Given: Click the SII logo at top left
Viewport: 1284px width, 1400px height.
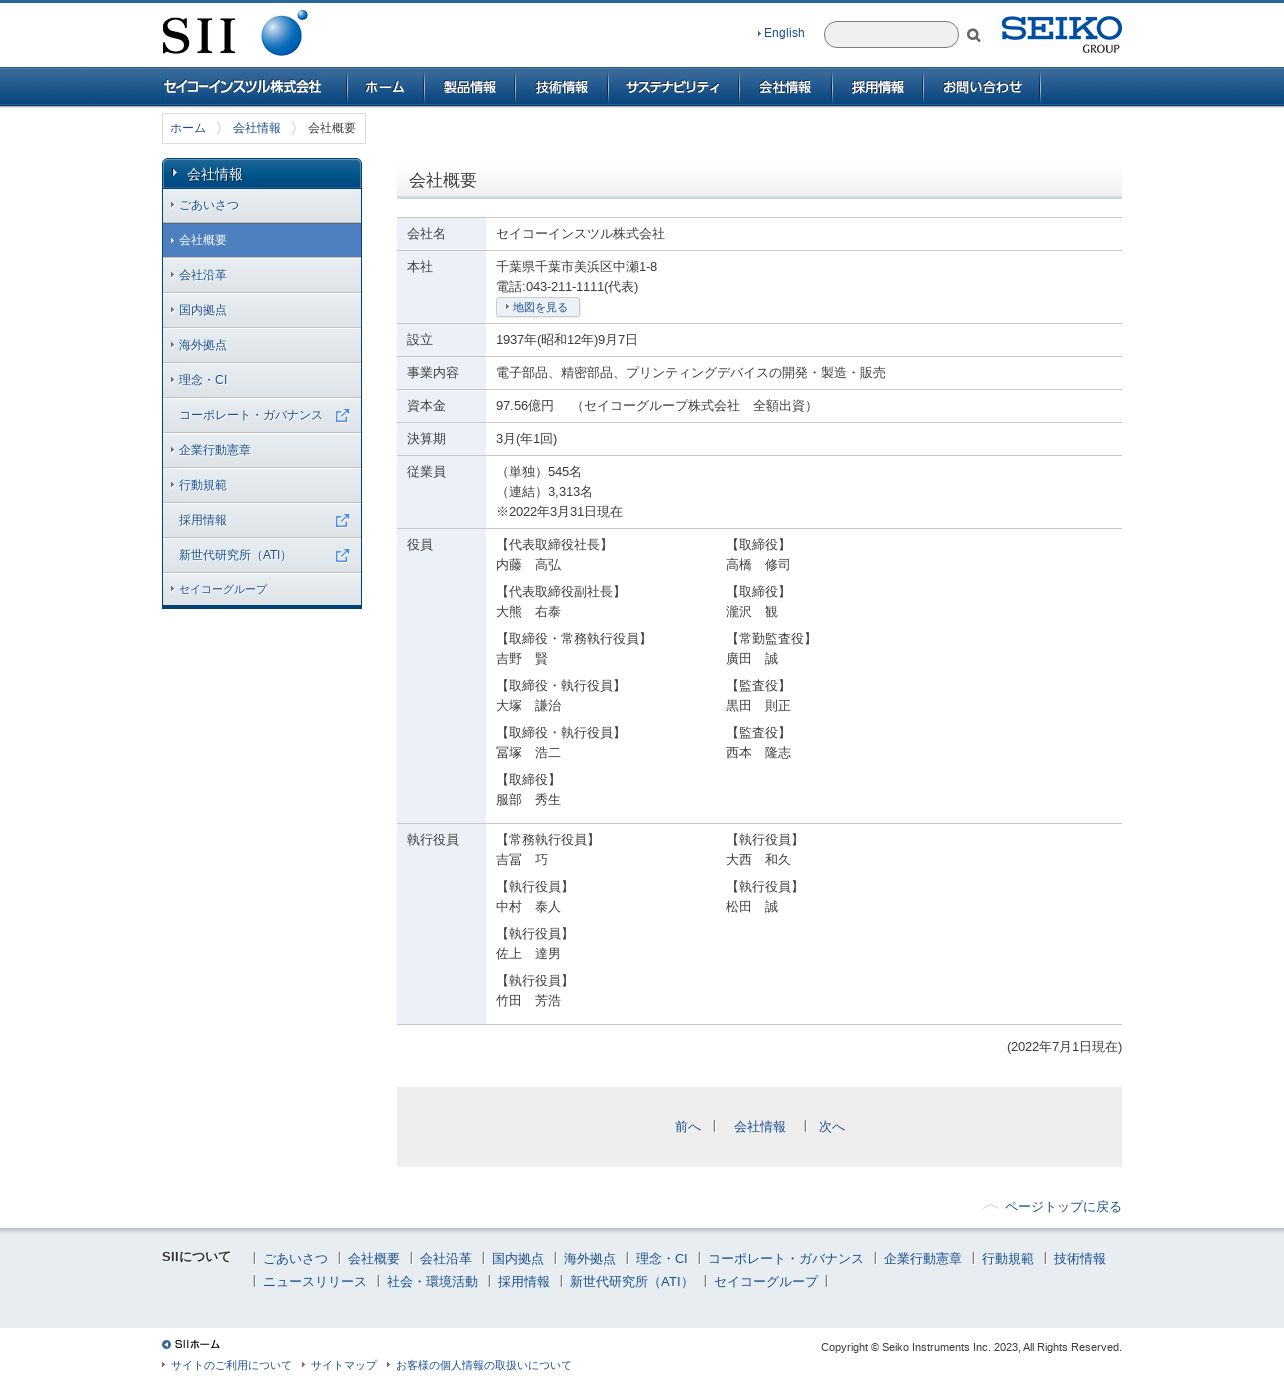Looking at the screenshot, I should (235, 33).
